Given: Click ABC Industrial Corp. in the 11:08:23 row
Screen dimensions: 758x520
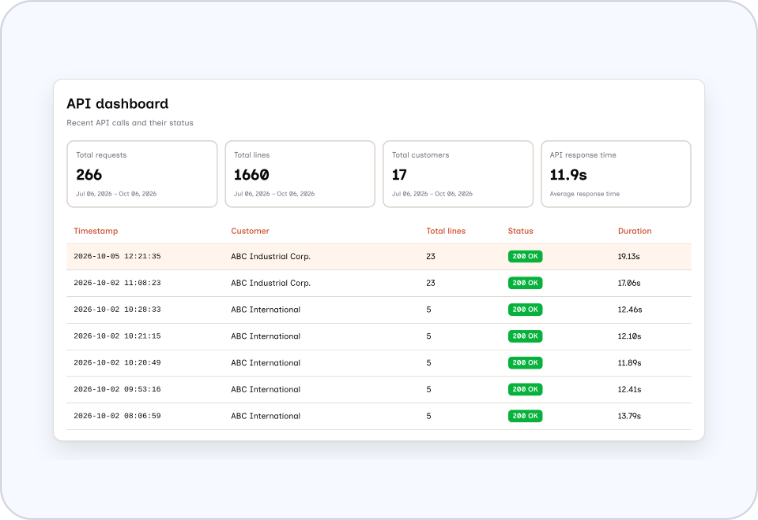Looking at the screenshot, I should pos(271,283).
